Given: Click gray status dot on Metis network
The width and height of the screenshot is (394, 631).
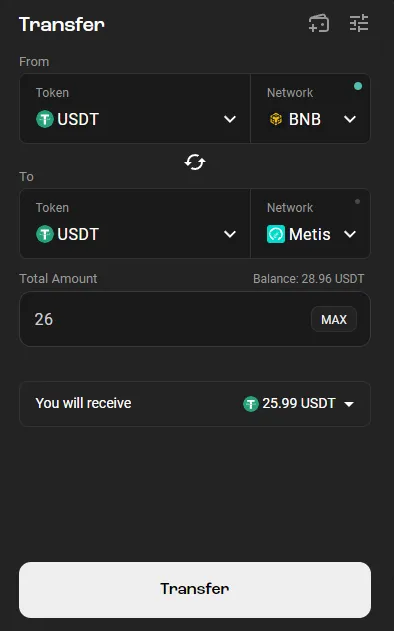Looking at the screenshot, I should [x=357, y=201].
